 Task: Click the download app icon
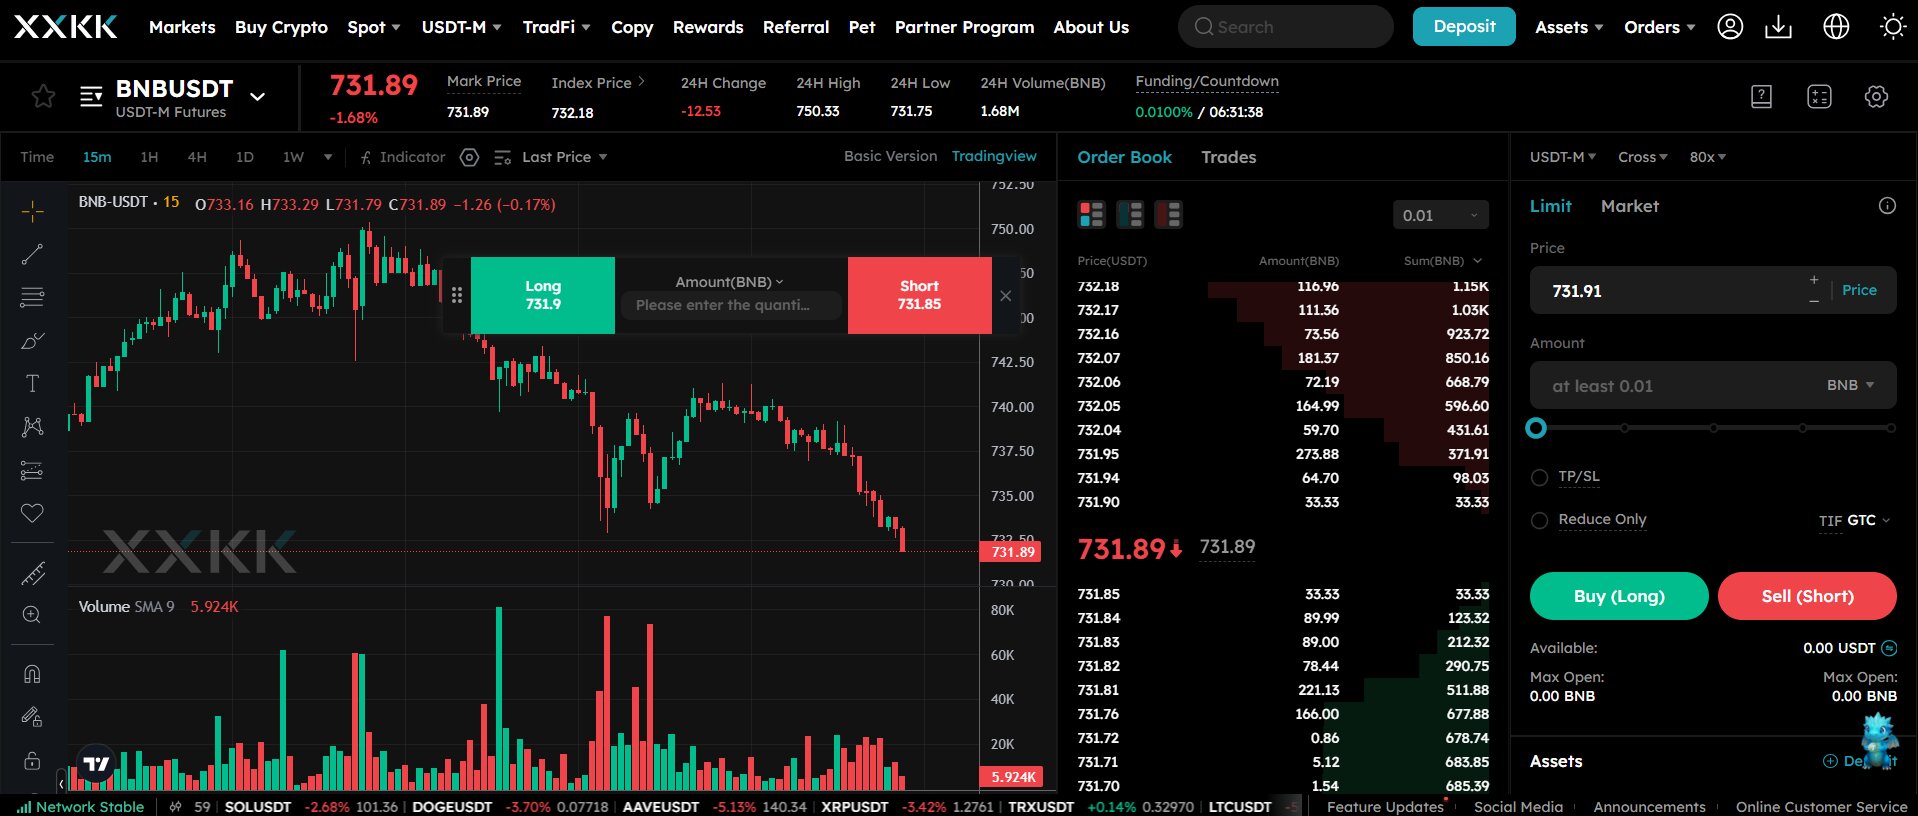click(1778, 27)
